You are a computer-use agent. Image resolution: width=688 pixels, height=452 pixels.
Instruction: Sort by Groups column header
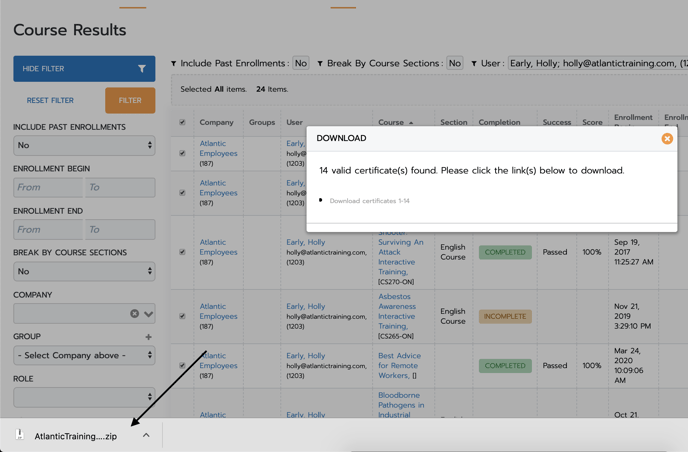[x=262, y=122]
